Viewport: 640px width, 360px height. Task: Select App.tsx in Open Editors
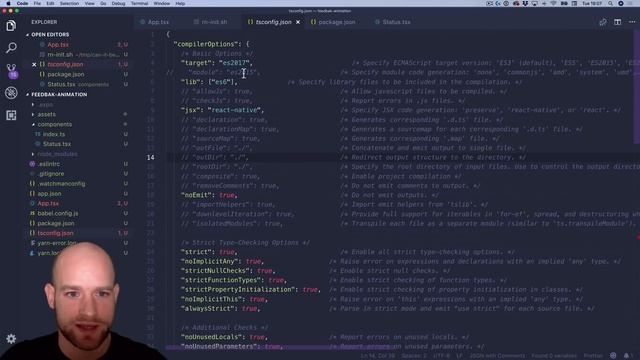(58, 45)
